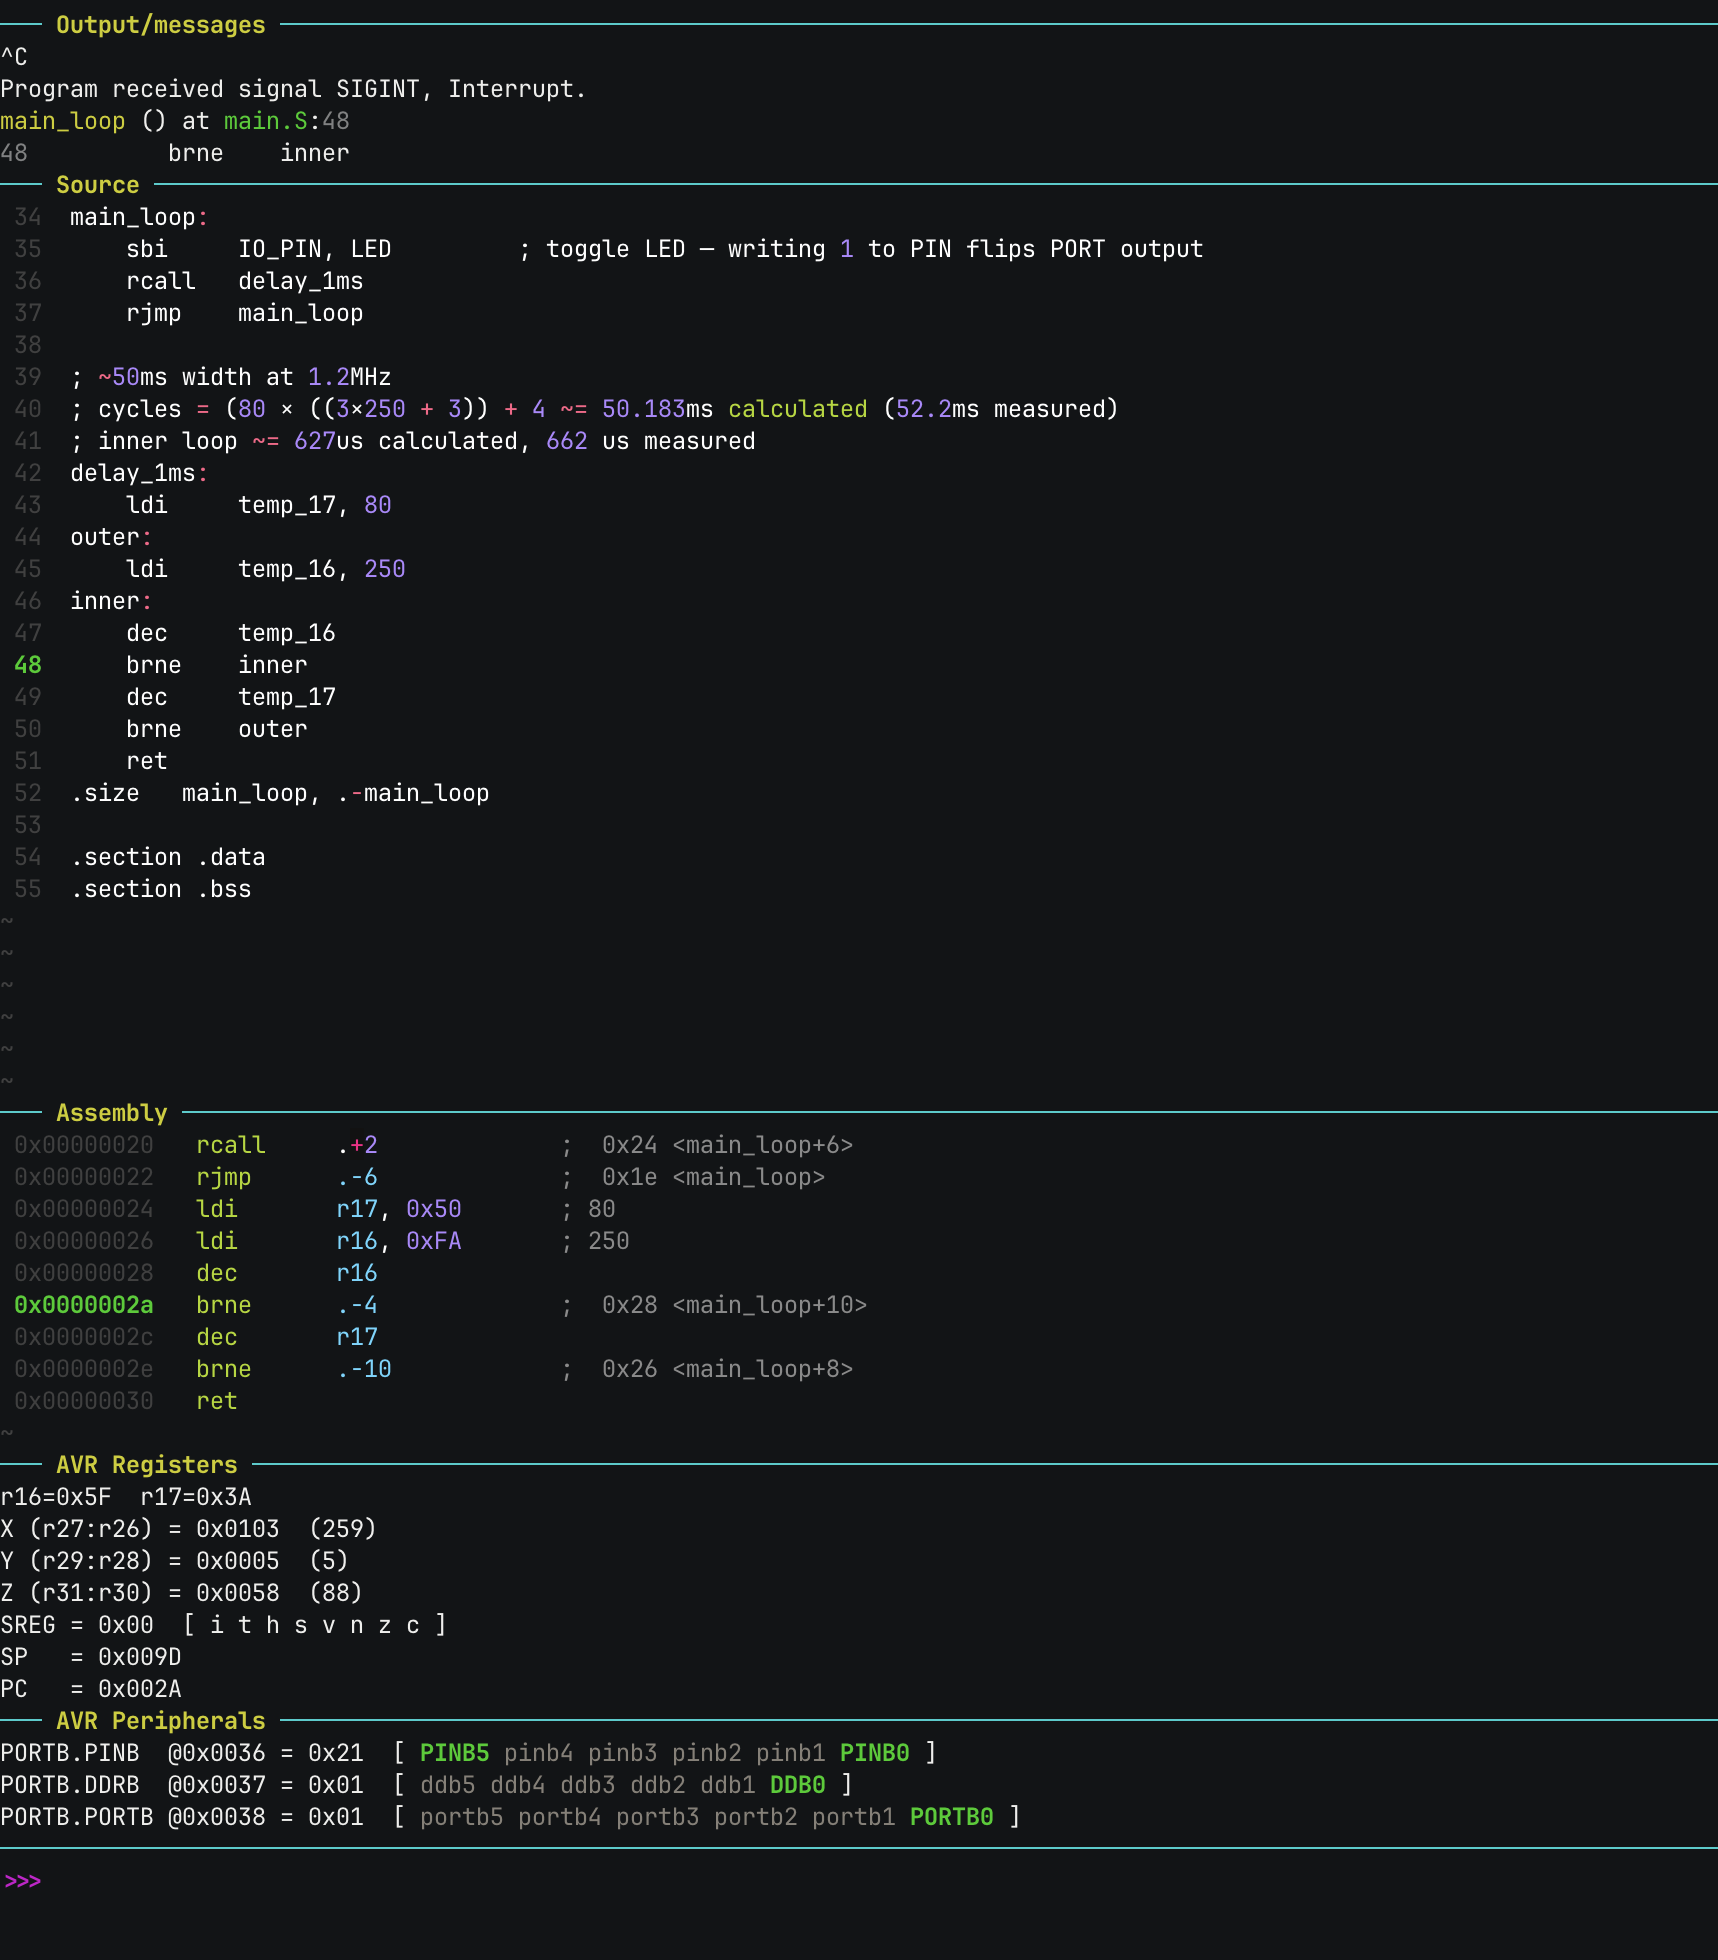Click '.size main_loop, .-main_loop' line
The height and width of the screenshot is (1960, 1718).
pyautogui.click(x=280, y=793)
